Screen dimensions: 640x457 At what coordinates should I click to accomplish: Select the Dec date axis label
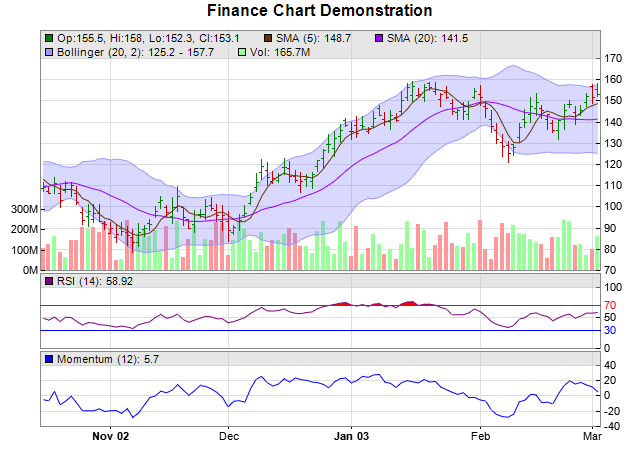pos(229,436)
